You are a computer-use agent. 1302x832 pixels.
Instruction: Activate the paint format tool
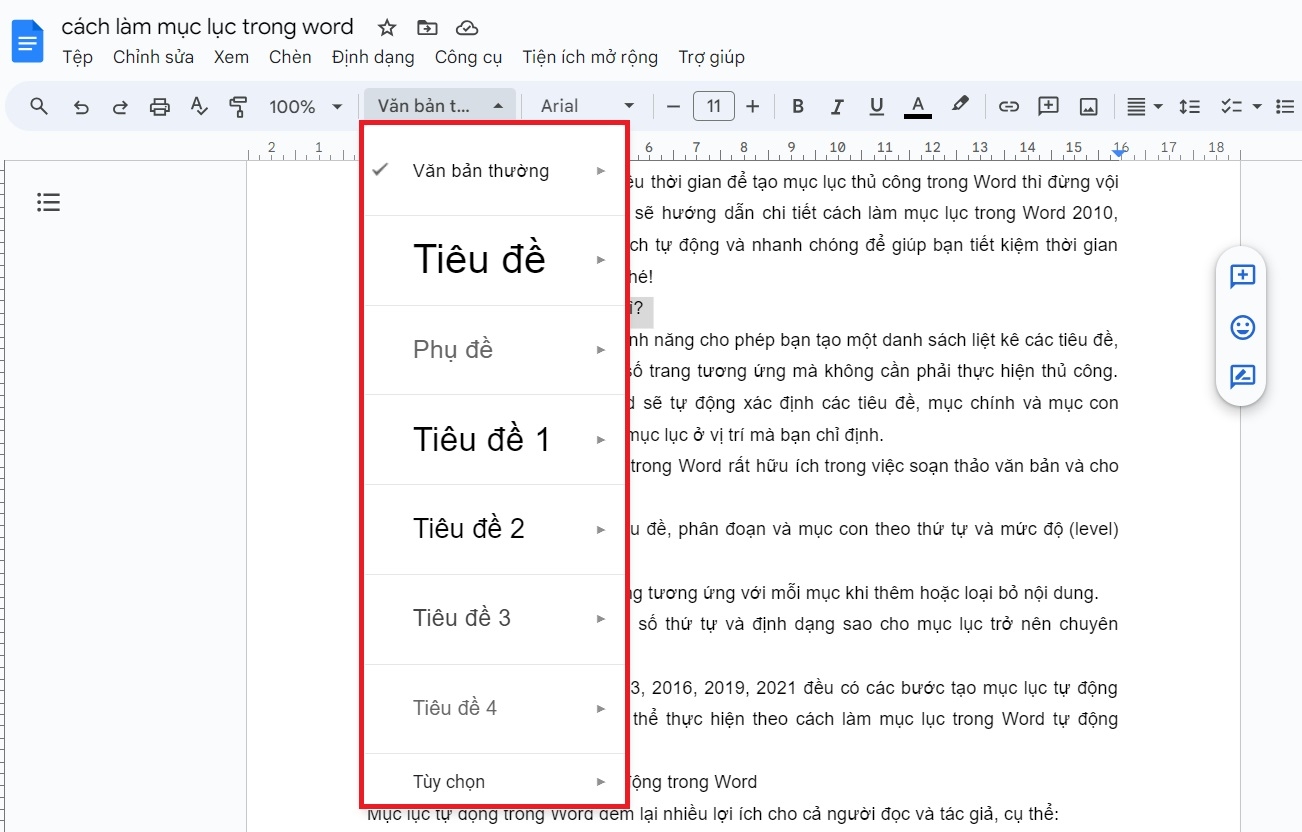click(x=238, y=106)
